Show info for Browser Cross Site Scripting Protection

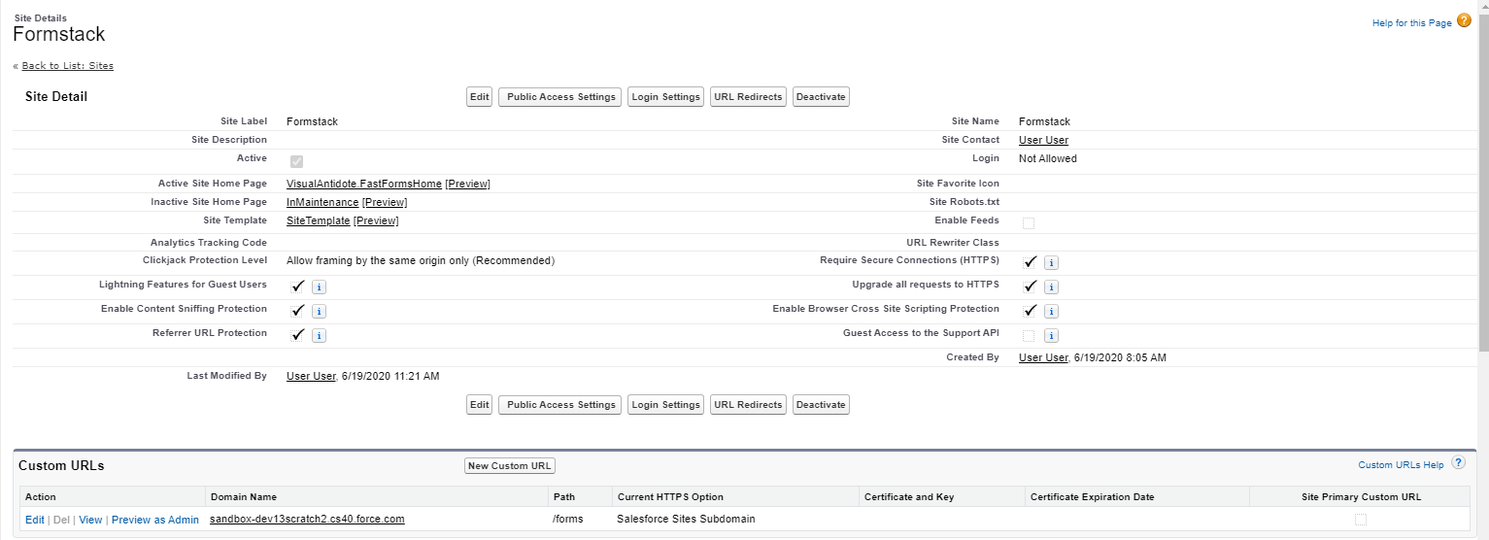coord(1051,311)
